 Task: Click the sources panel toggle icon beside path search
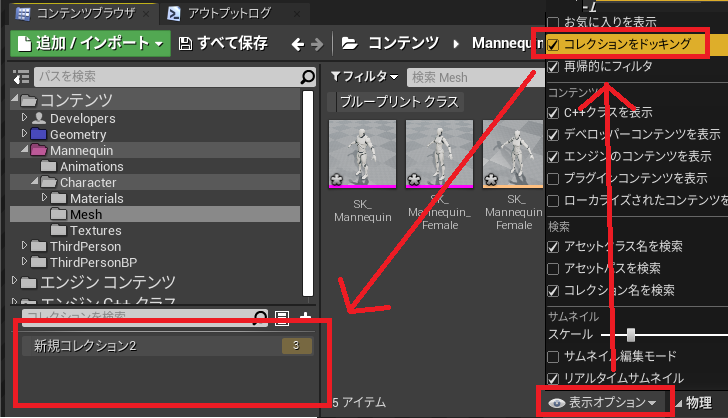(x=21, y=77)
